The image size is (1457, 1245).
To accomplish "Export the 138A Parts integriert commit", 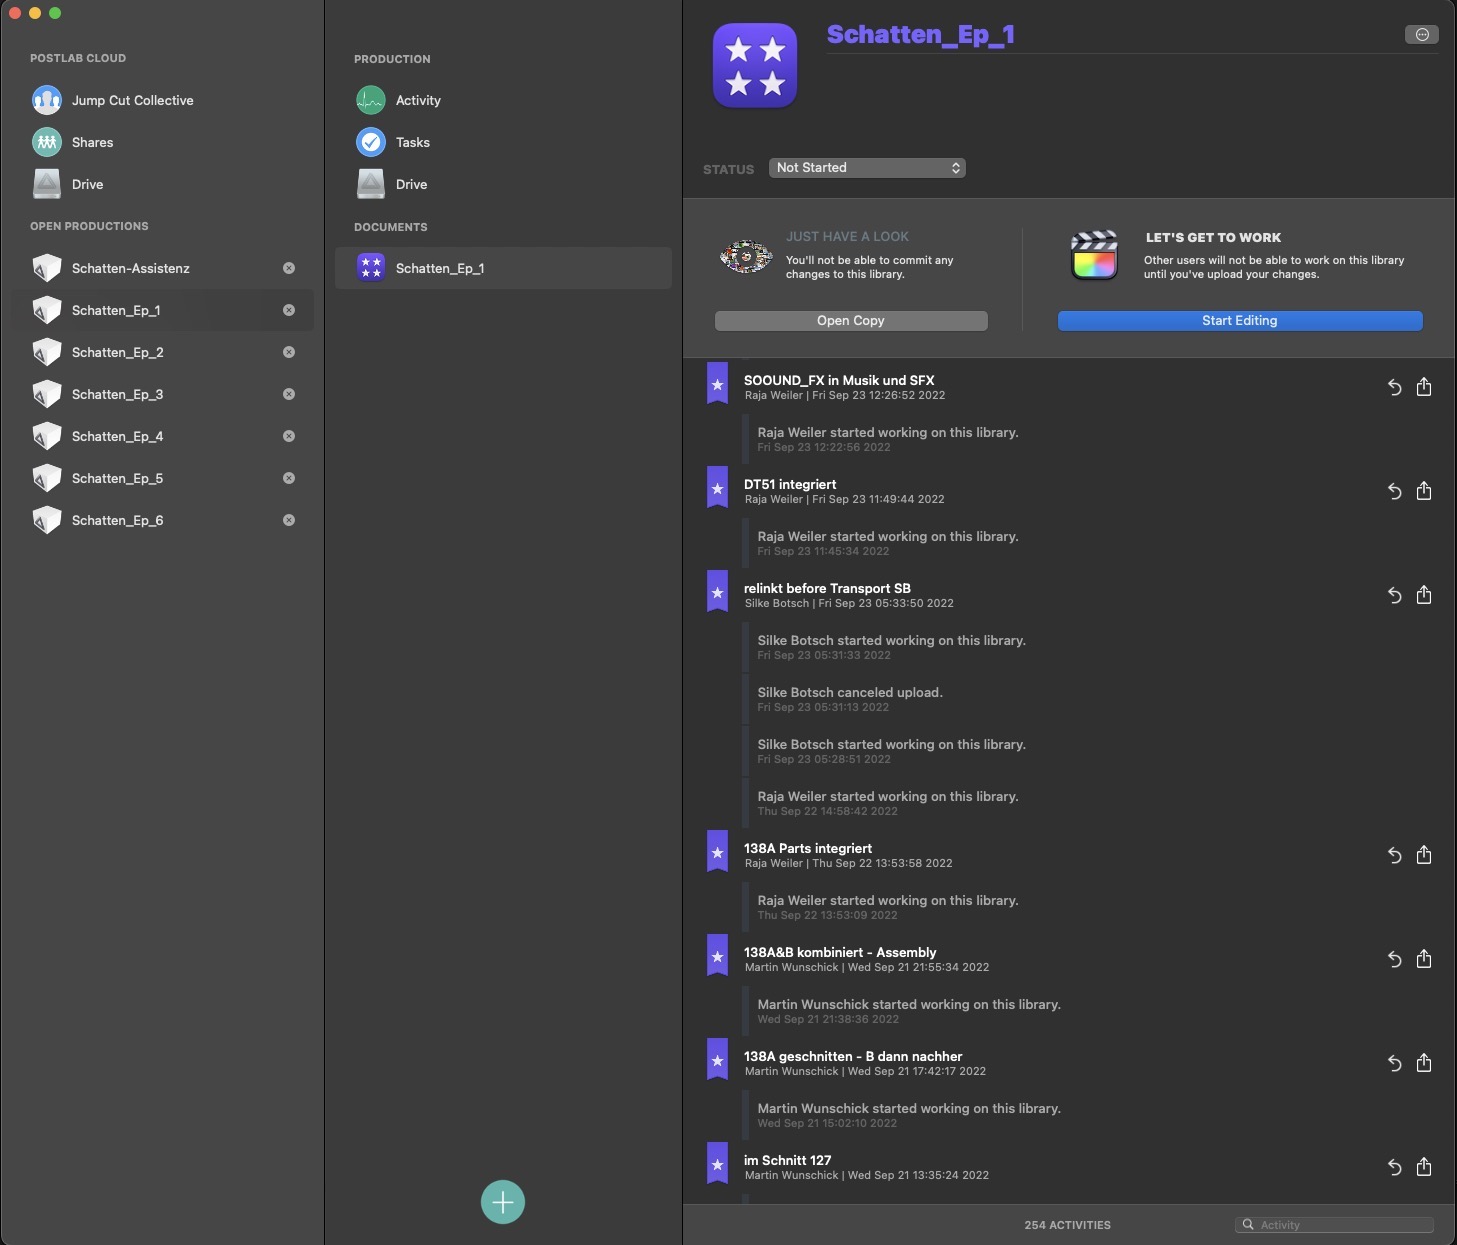I will [1424, 855].
